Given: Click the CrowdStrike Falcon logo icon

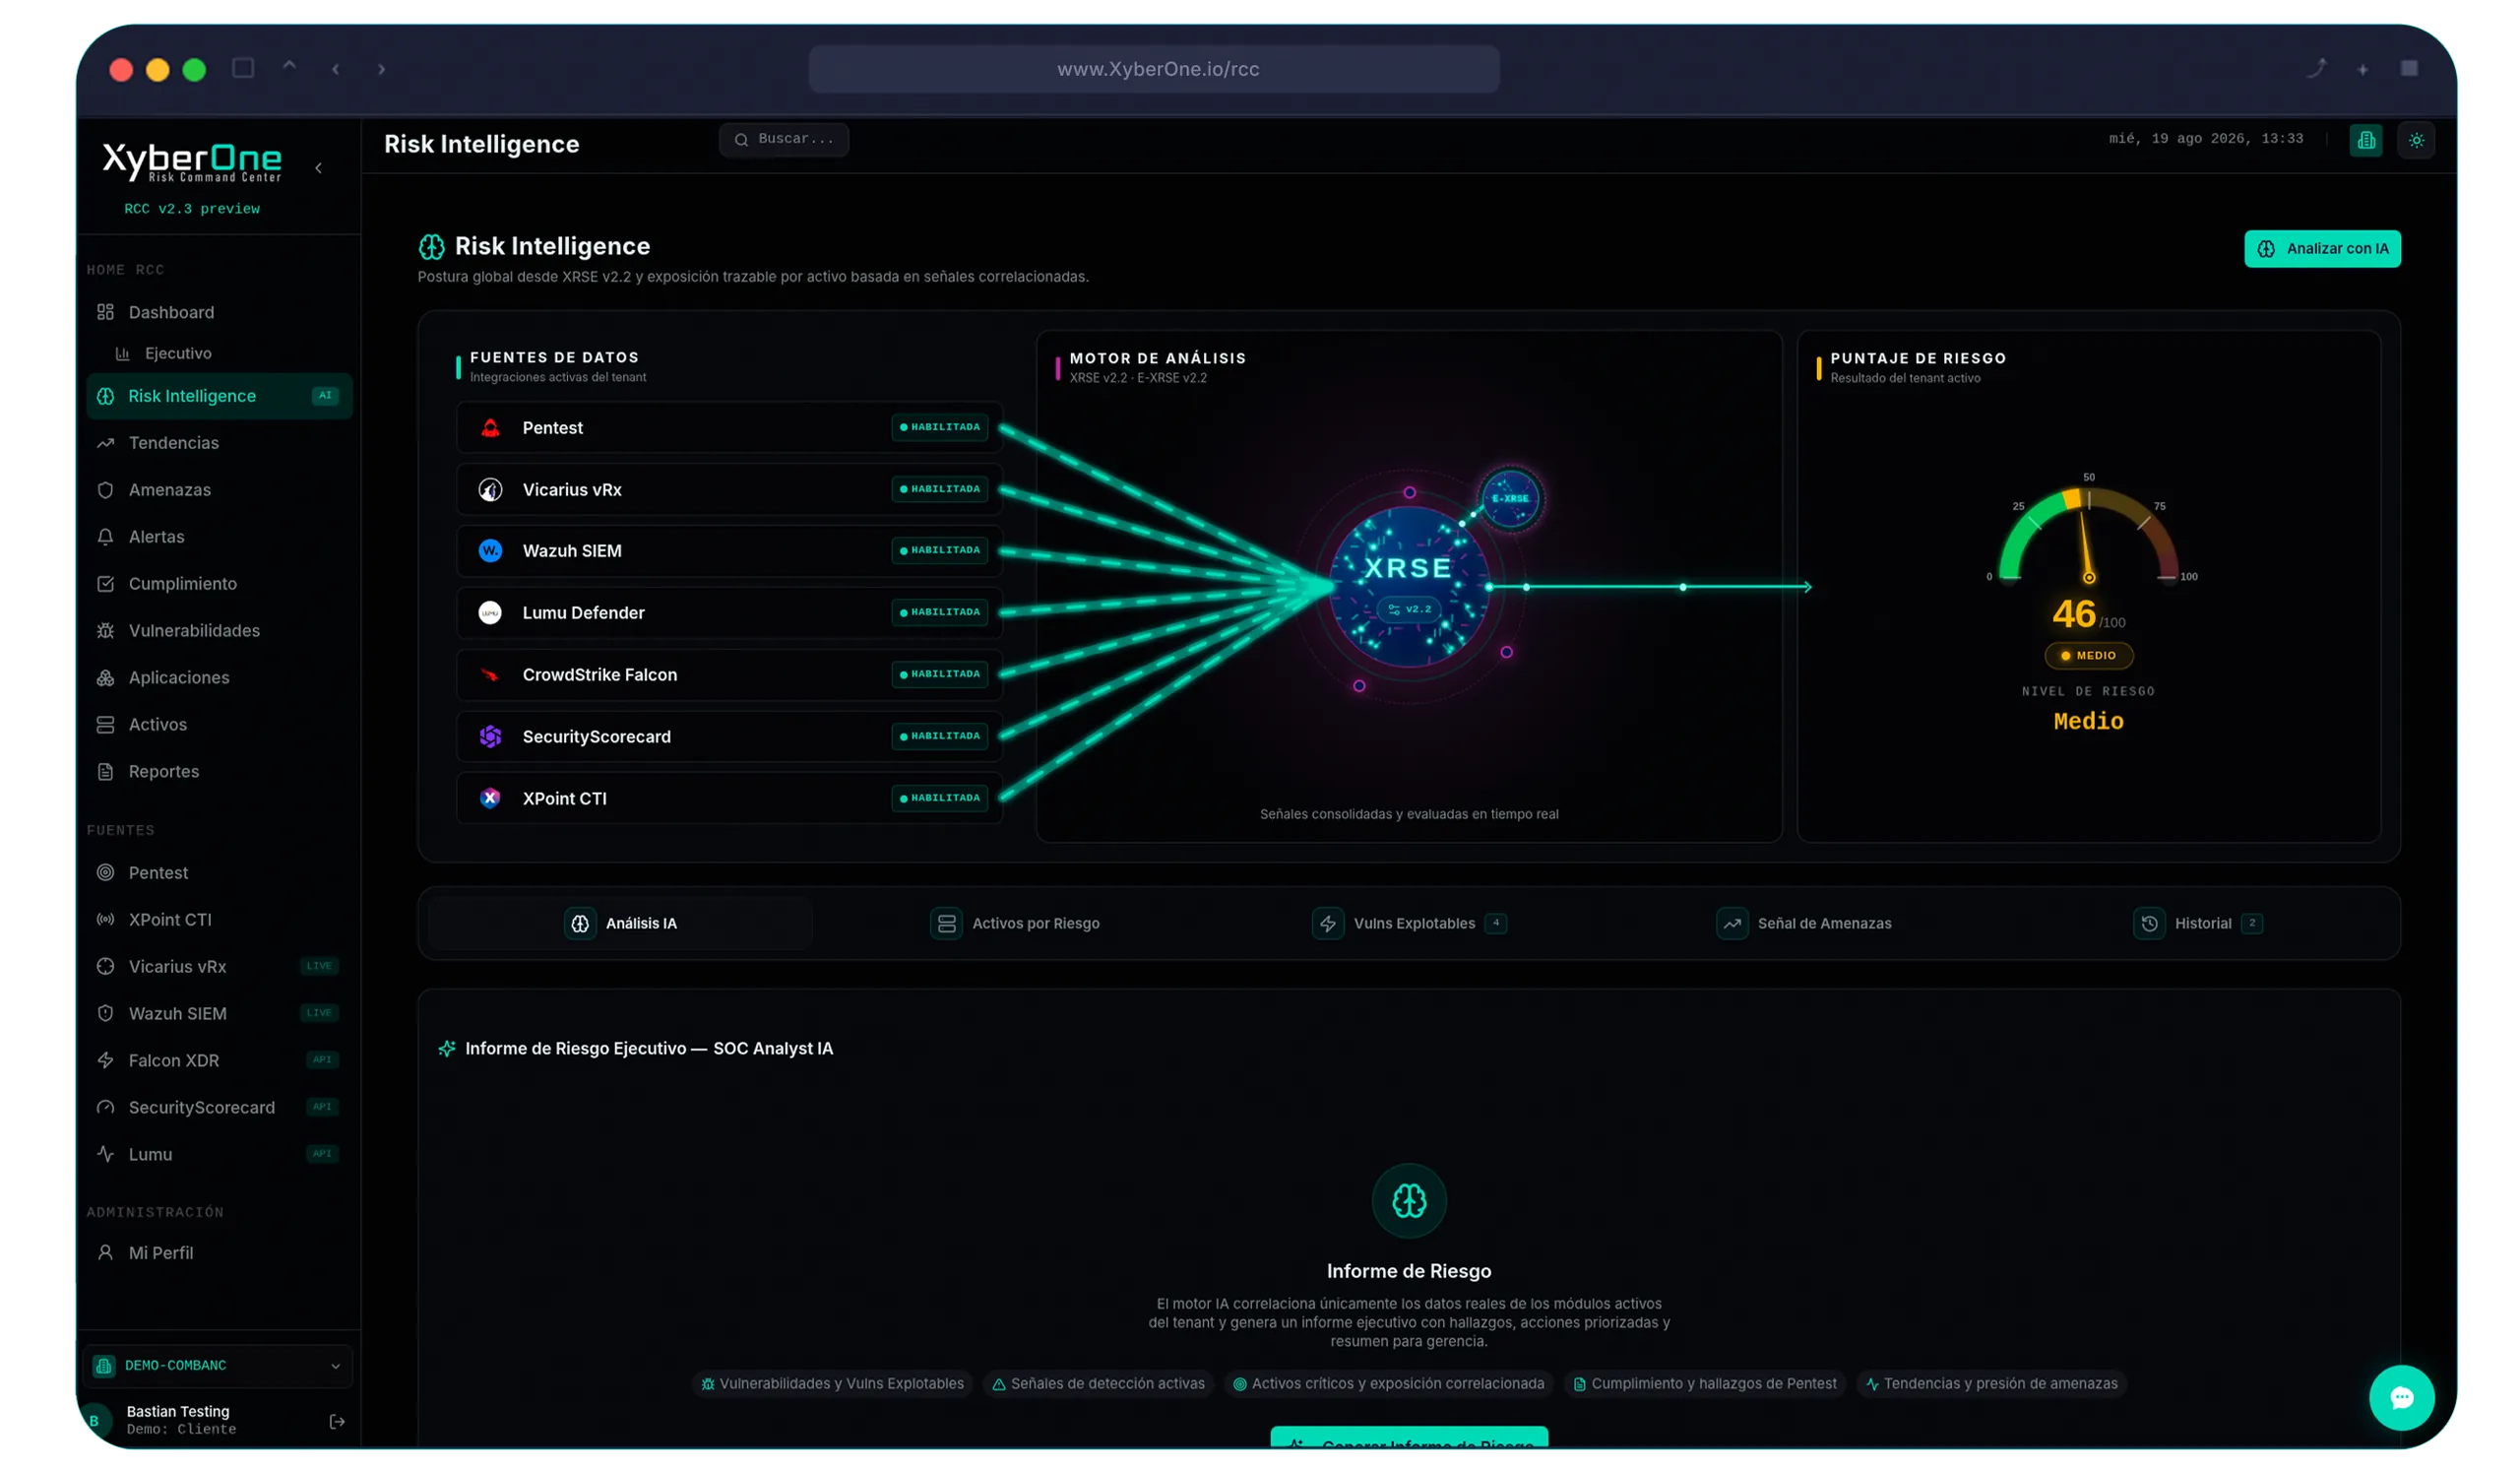Looking at the screenshot, I should tap(490, 675).
